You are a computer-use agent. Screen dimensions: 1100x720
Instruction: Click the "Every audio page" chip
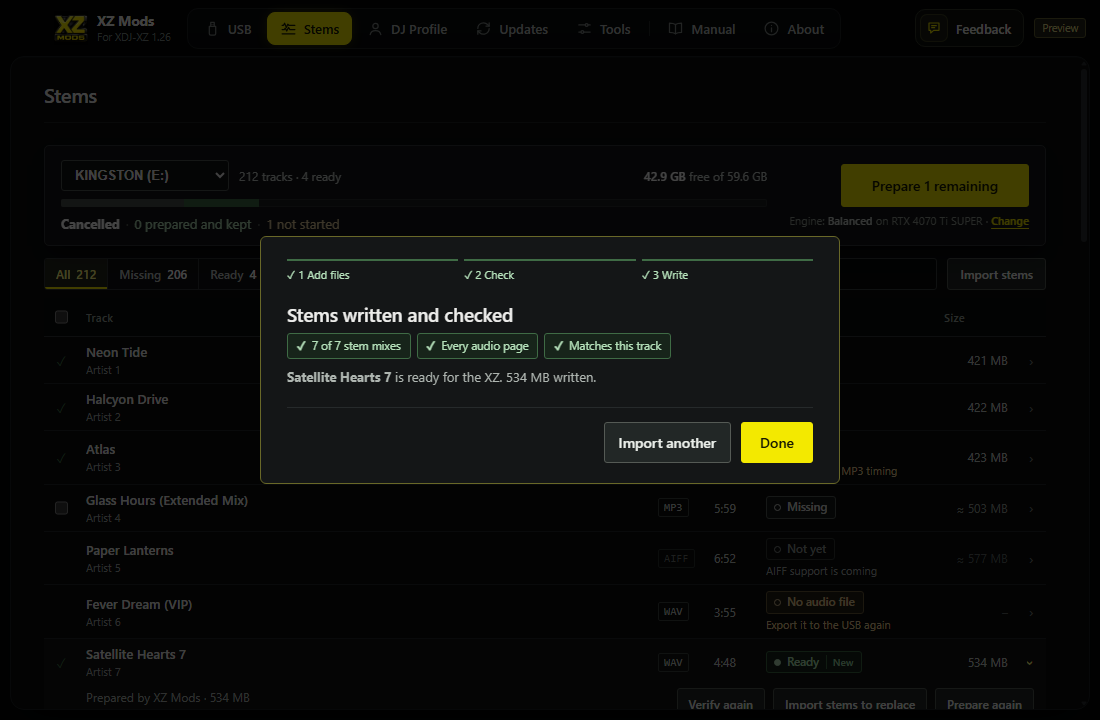coord(477,346)
